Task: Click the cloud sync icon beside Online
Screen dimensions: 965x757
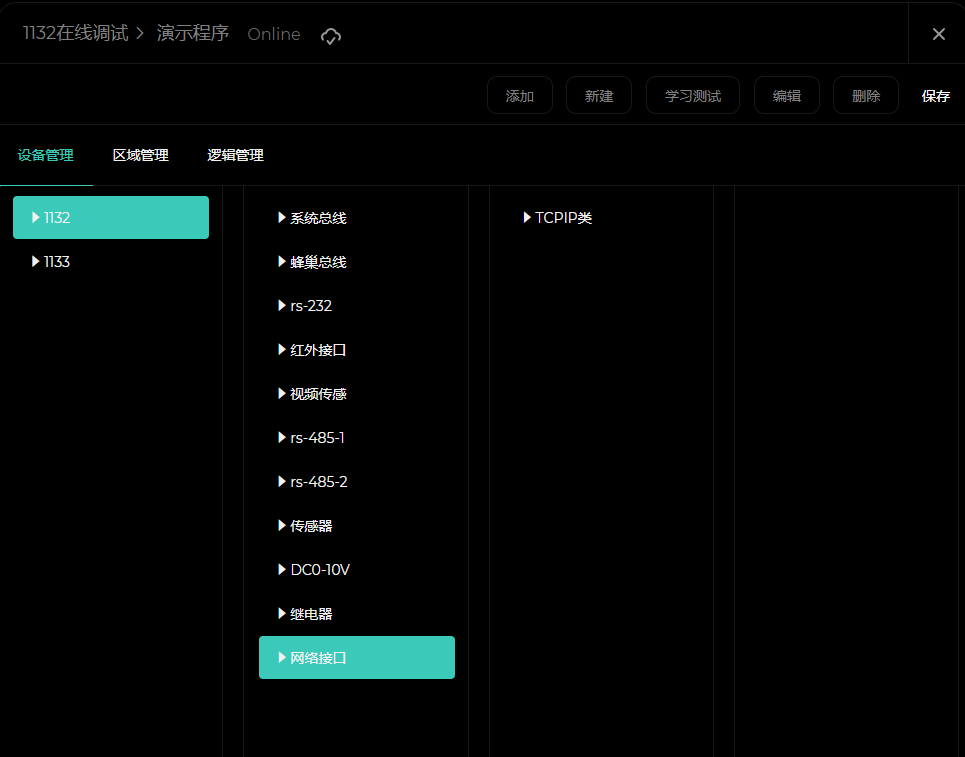Action: pyautogui.click(x=330, y=36)
